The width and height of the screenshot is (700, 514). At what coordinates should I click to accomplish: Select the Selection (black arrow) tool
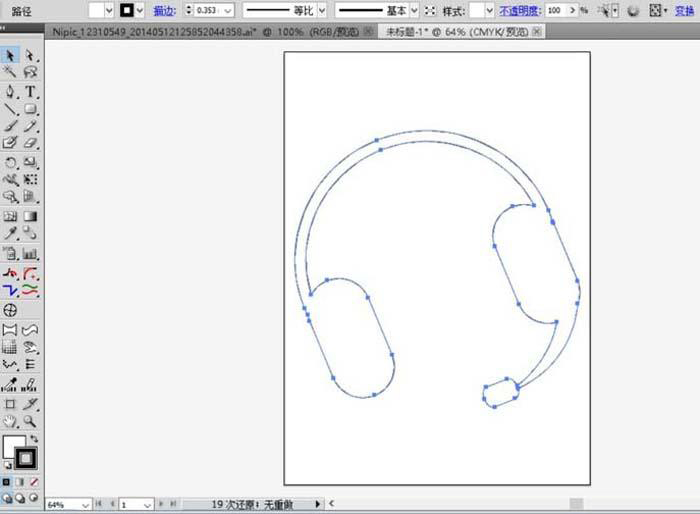(x=10, y=55)
